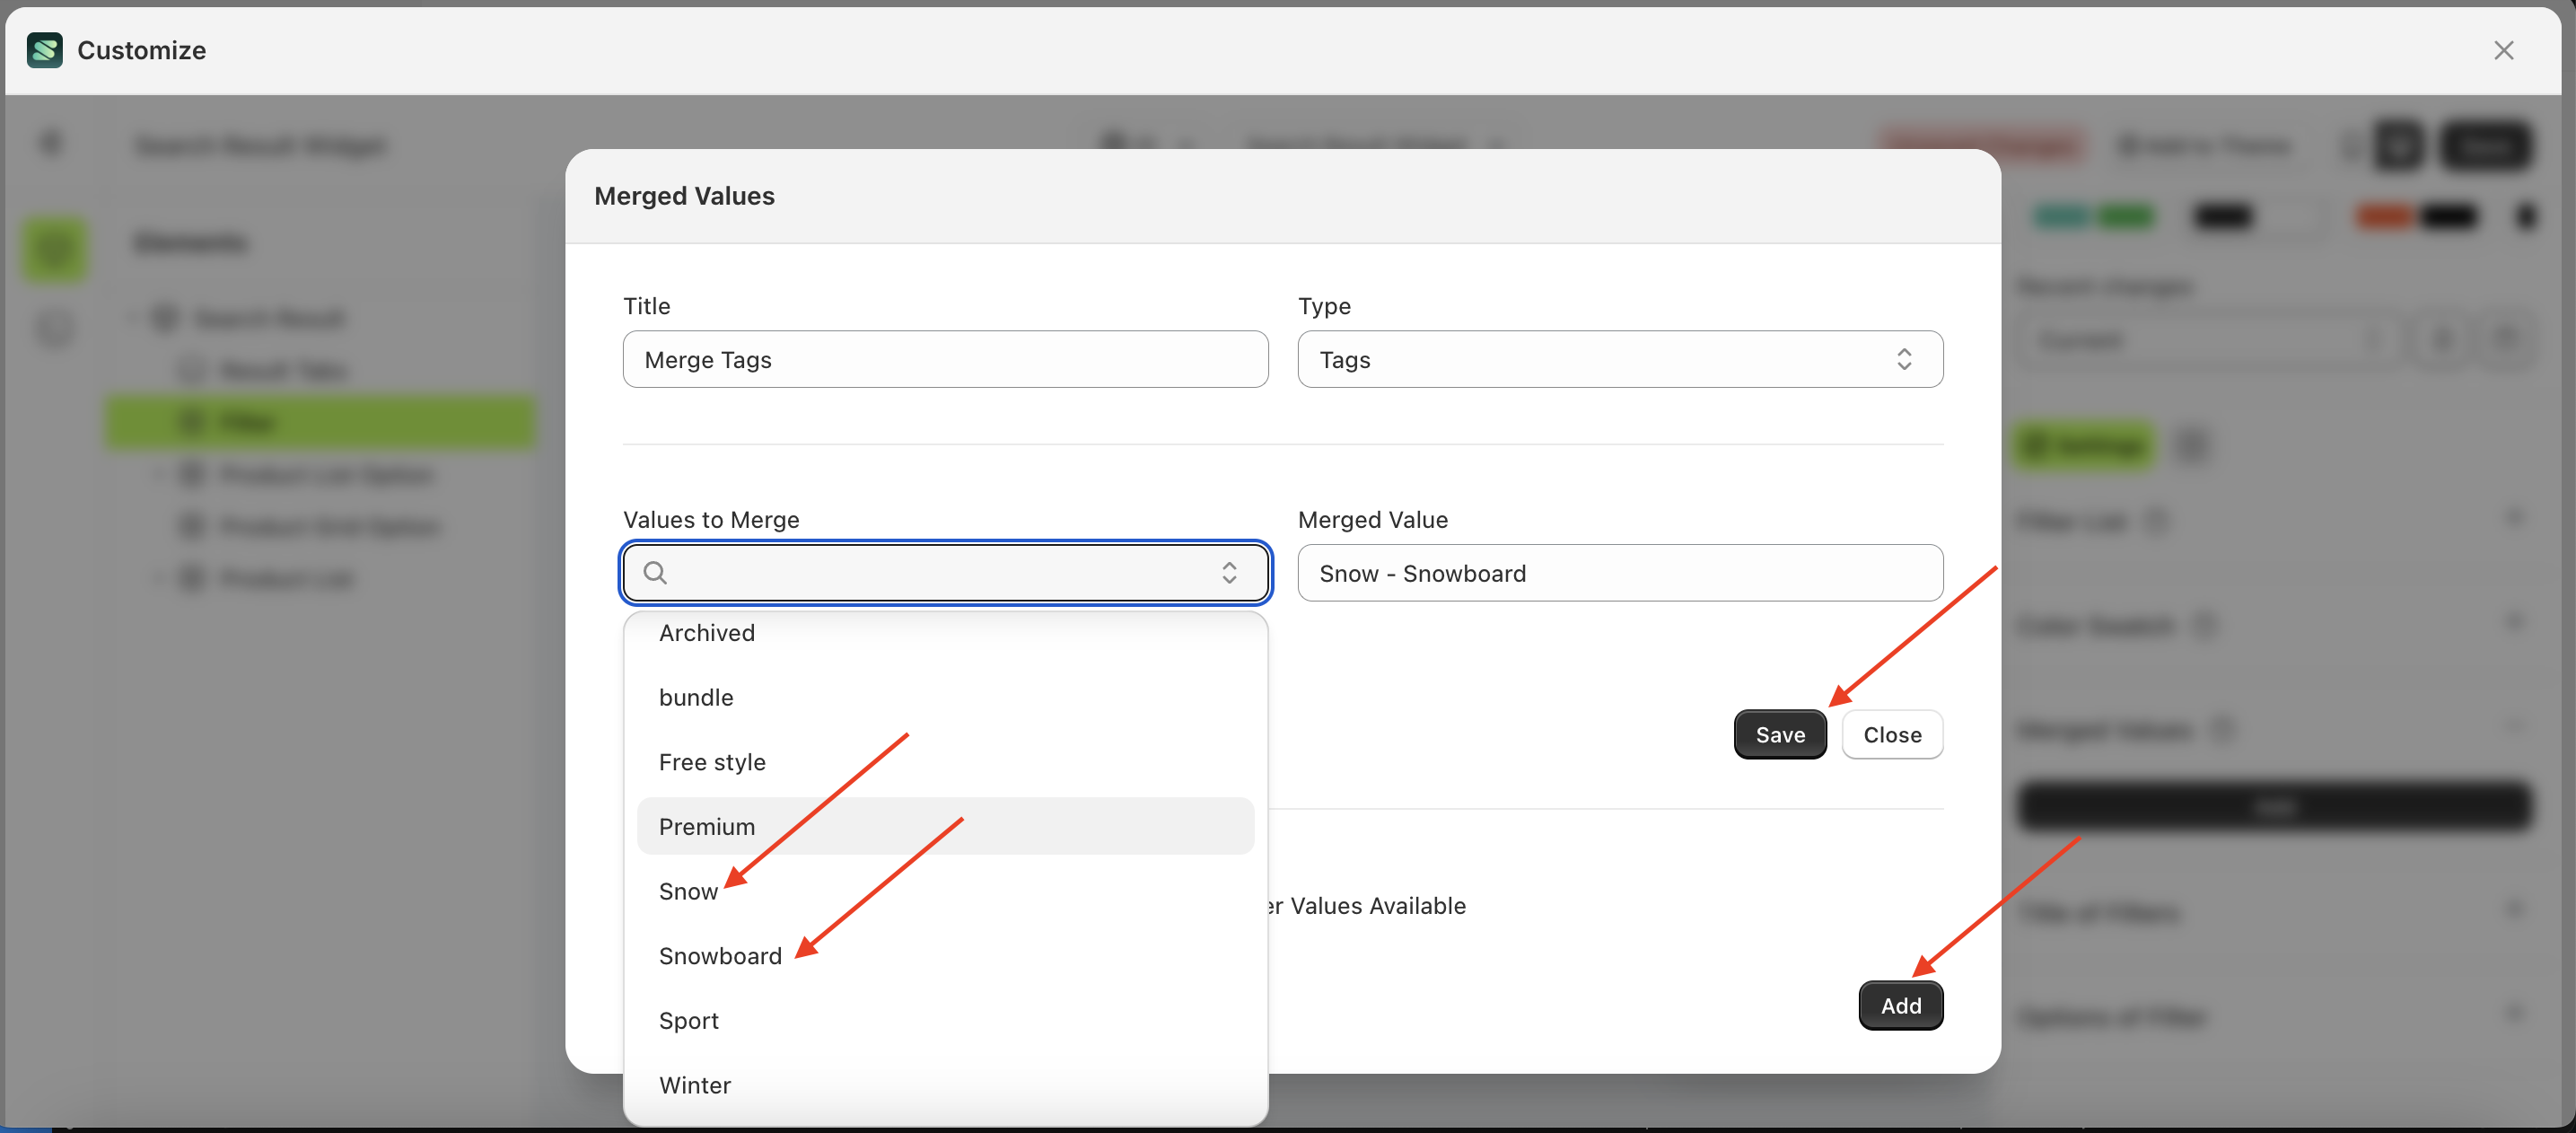The height and width of the screenshot is (1133, 2576).
Task: Pick the Premium option in the list
Action: (706, 827)
